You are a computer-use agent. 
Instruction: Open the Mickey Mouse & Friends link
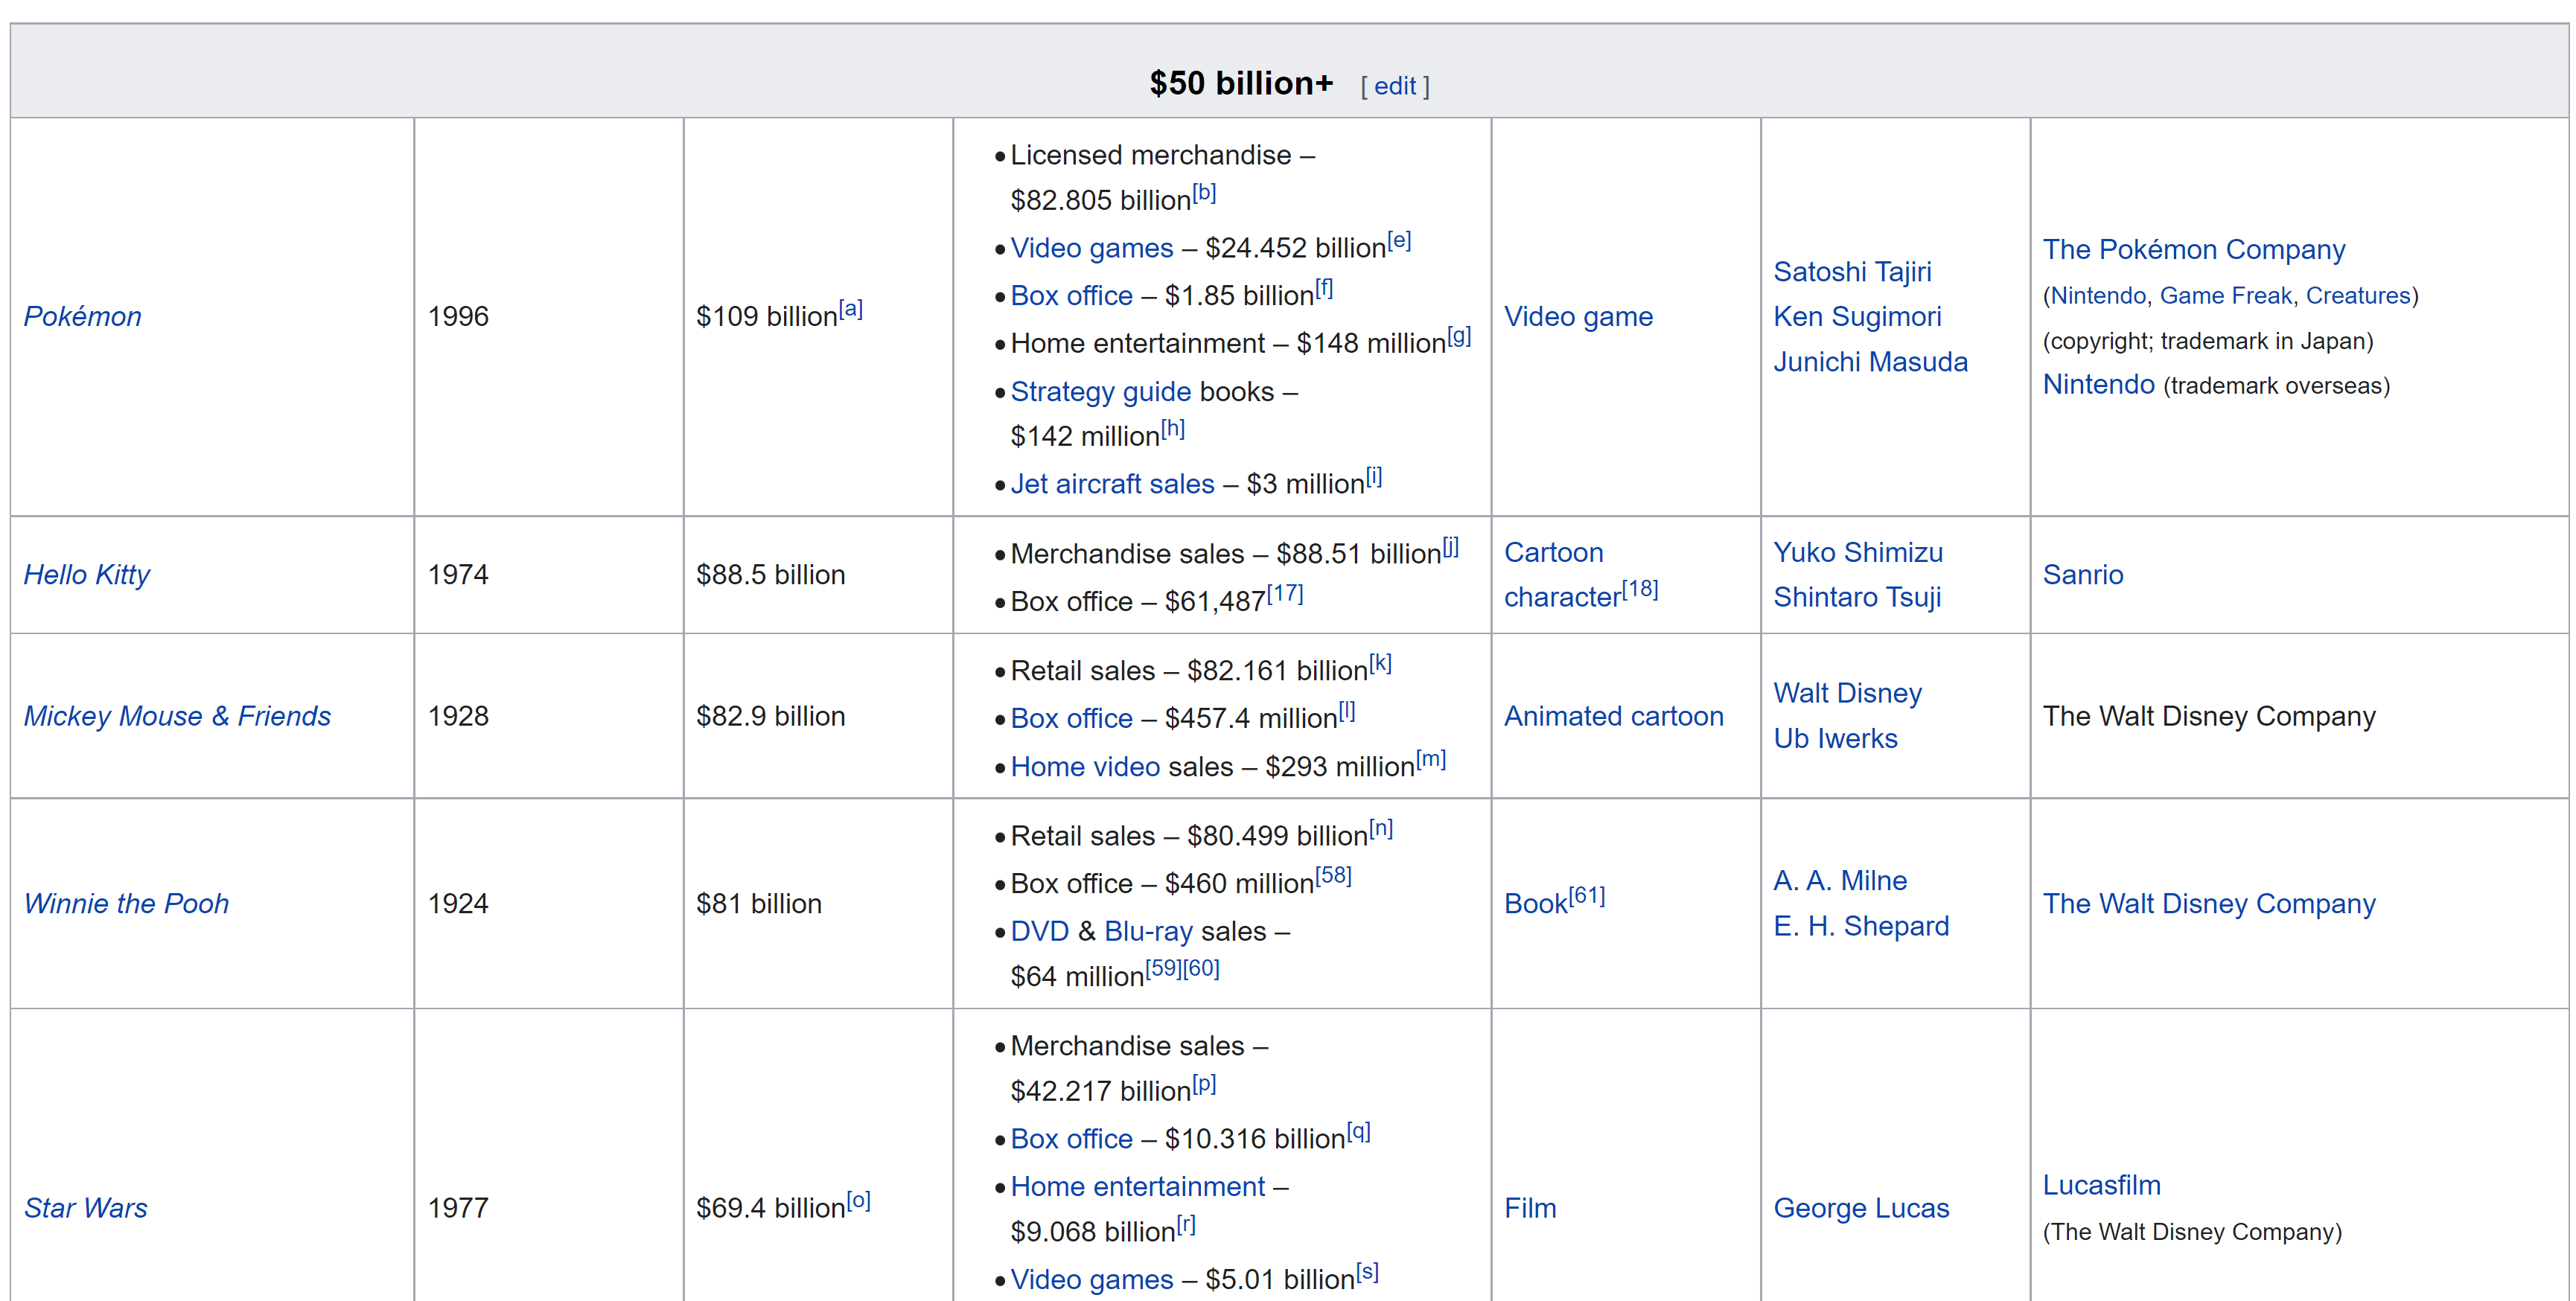(177, 716)
